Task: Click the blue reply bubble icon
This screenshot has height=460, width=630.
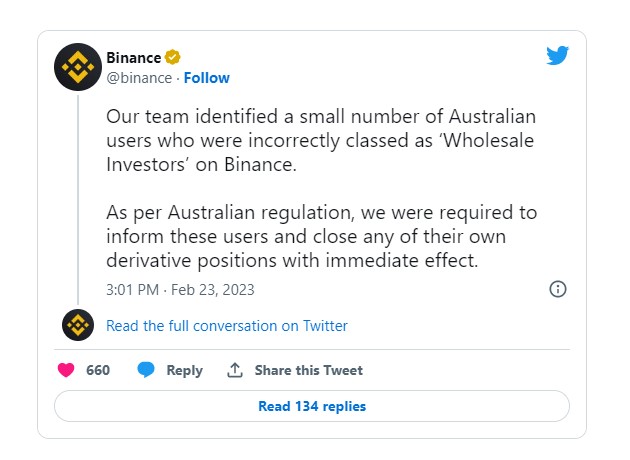Action: point(146,370)
